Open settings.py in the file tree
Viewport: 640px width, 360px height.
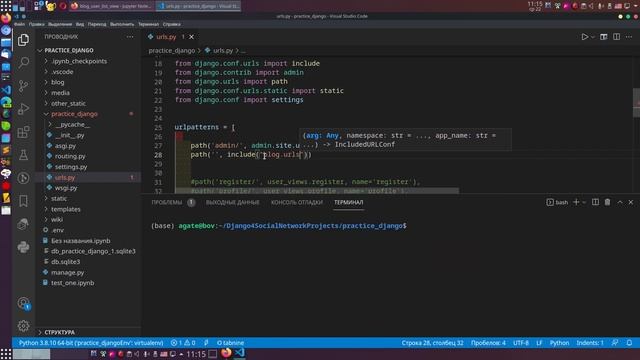coord(71,167)
